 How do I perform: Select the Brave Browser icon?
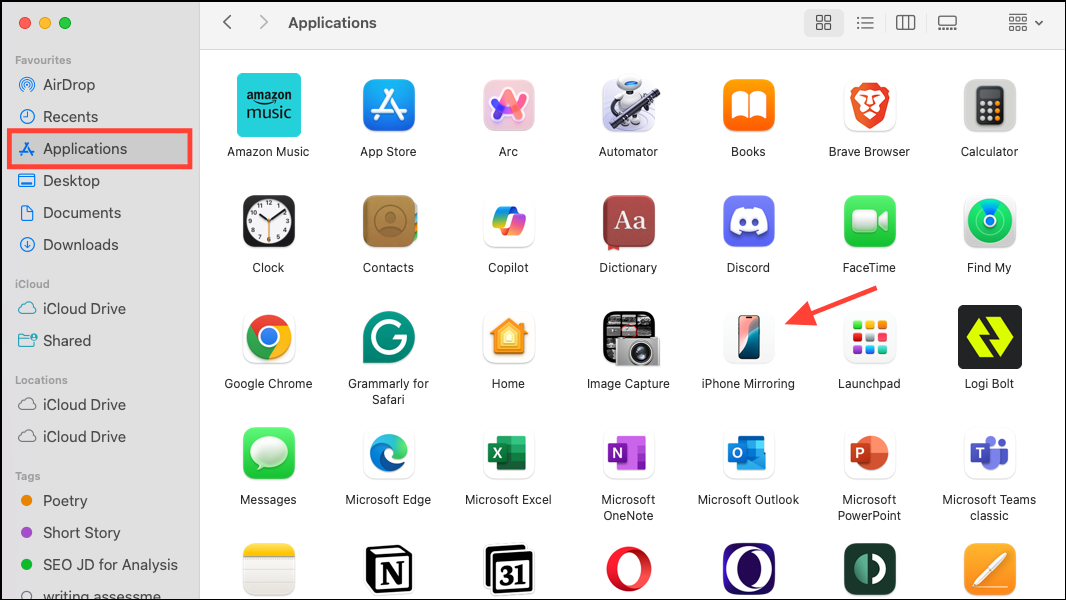pyautogui.click(x=869, y=105)
